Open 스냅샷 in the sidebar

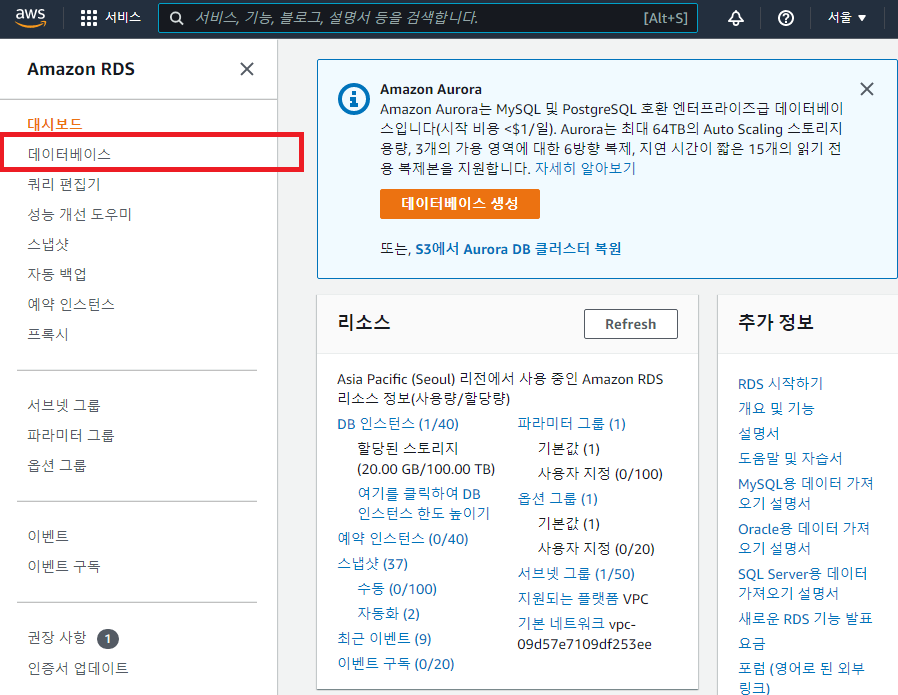pyautogui.click(x=48, y=244)
